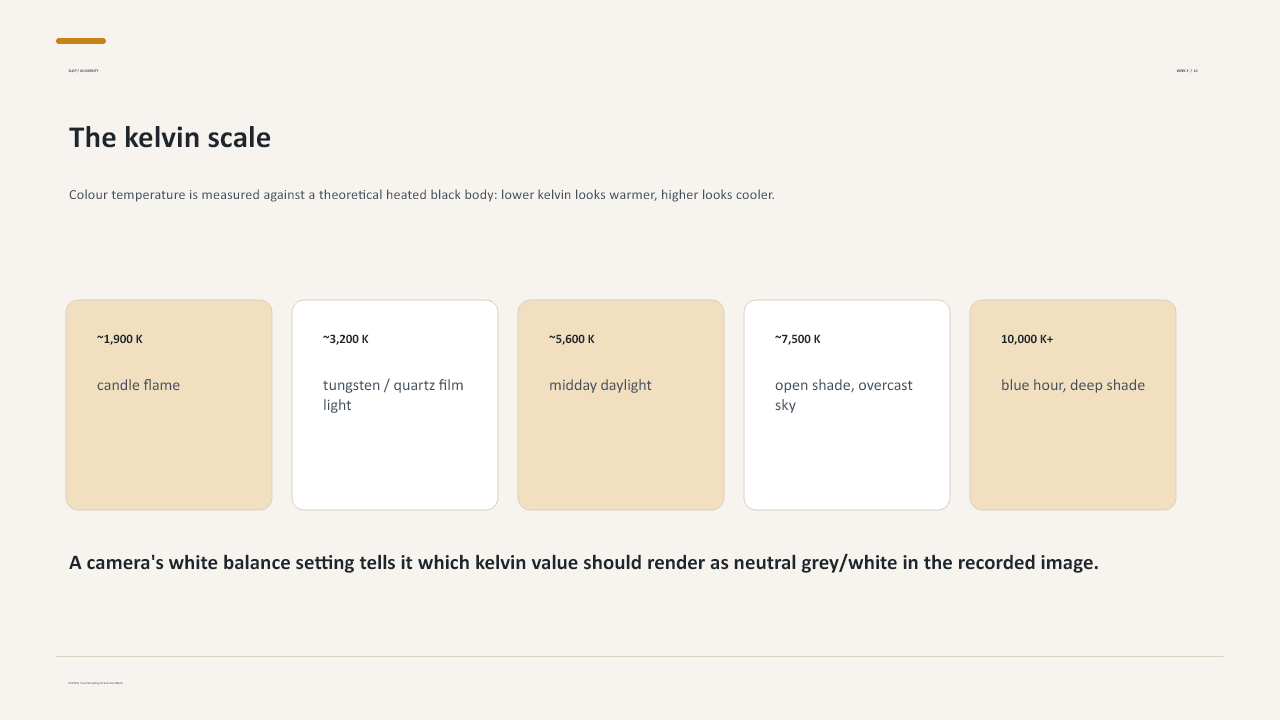Select the ~5,600 K midday daylight card
Viewport: 1280px width, 720px height.
[x=621, y=405]
